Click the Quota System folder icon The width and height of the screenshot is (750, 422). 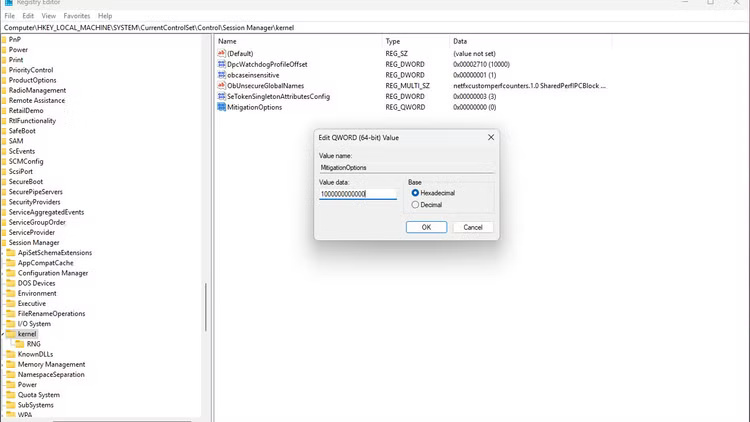click(11, 395)
